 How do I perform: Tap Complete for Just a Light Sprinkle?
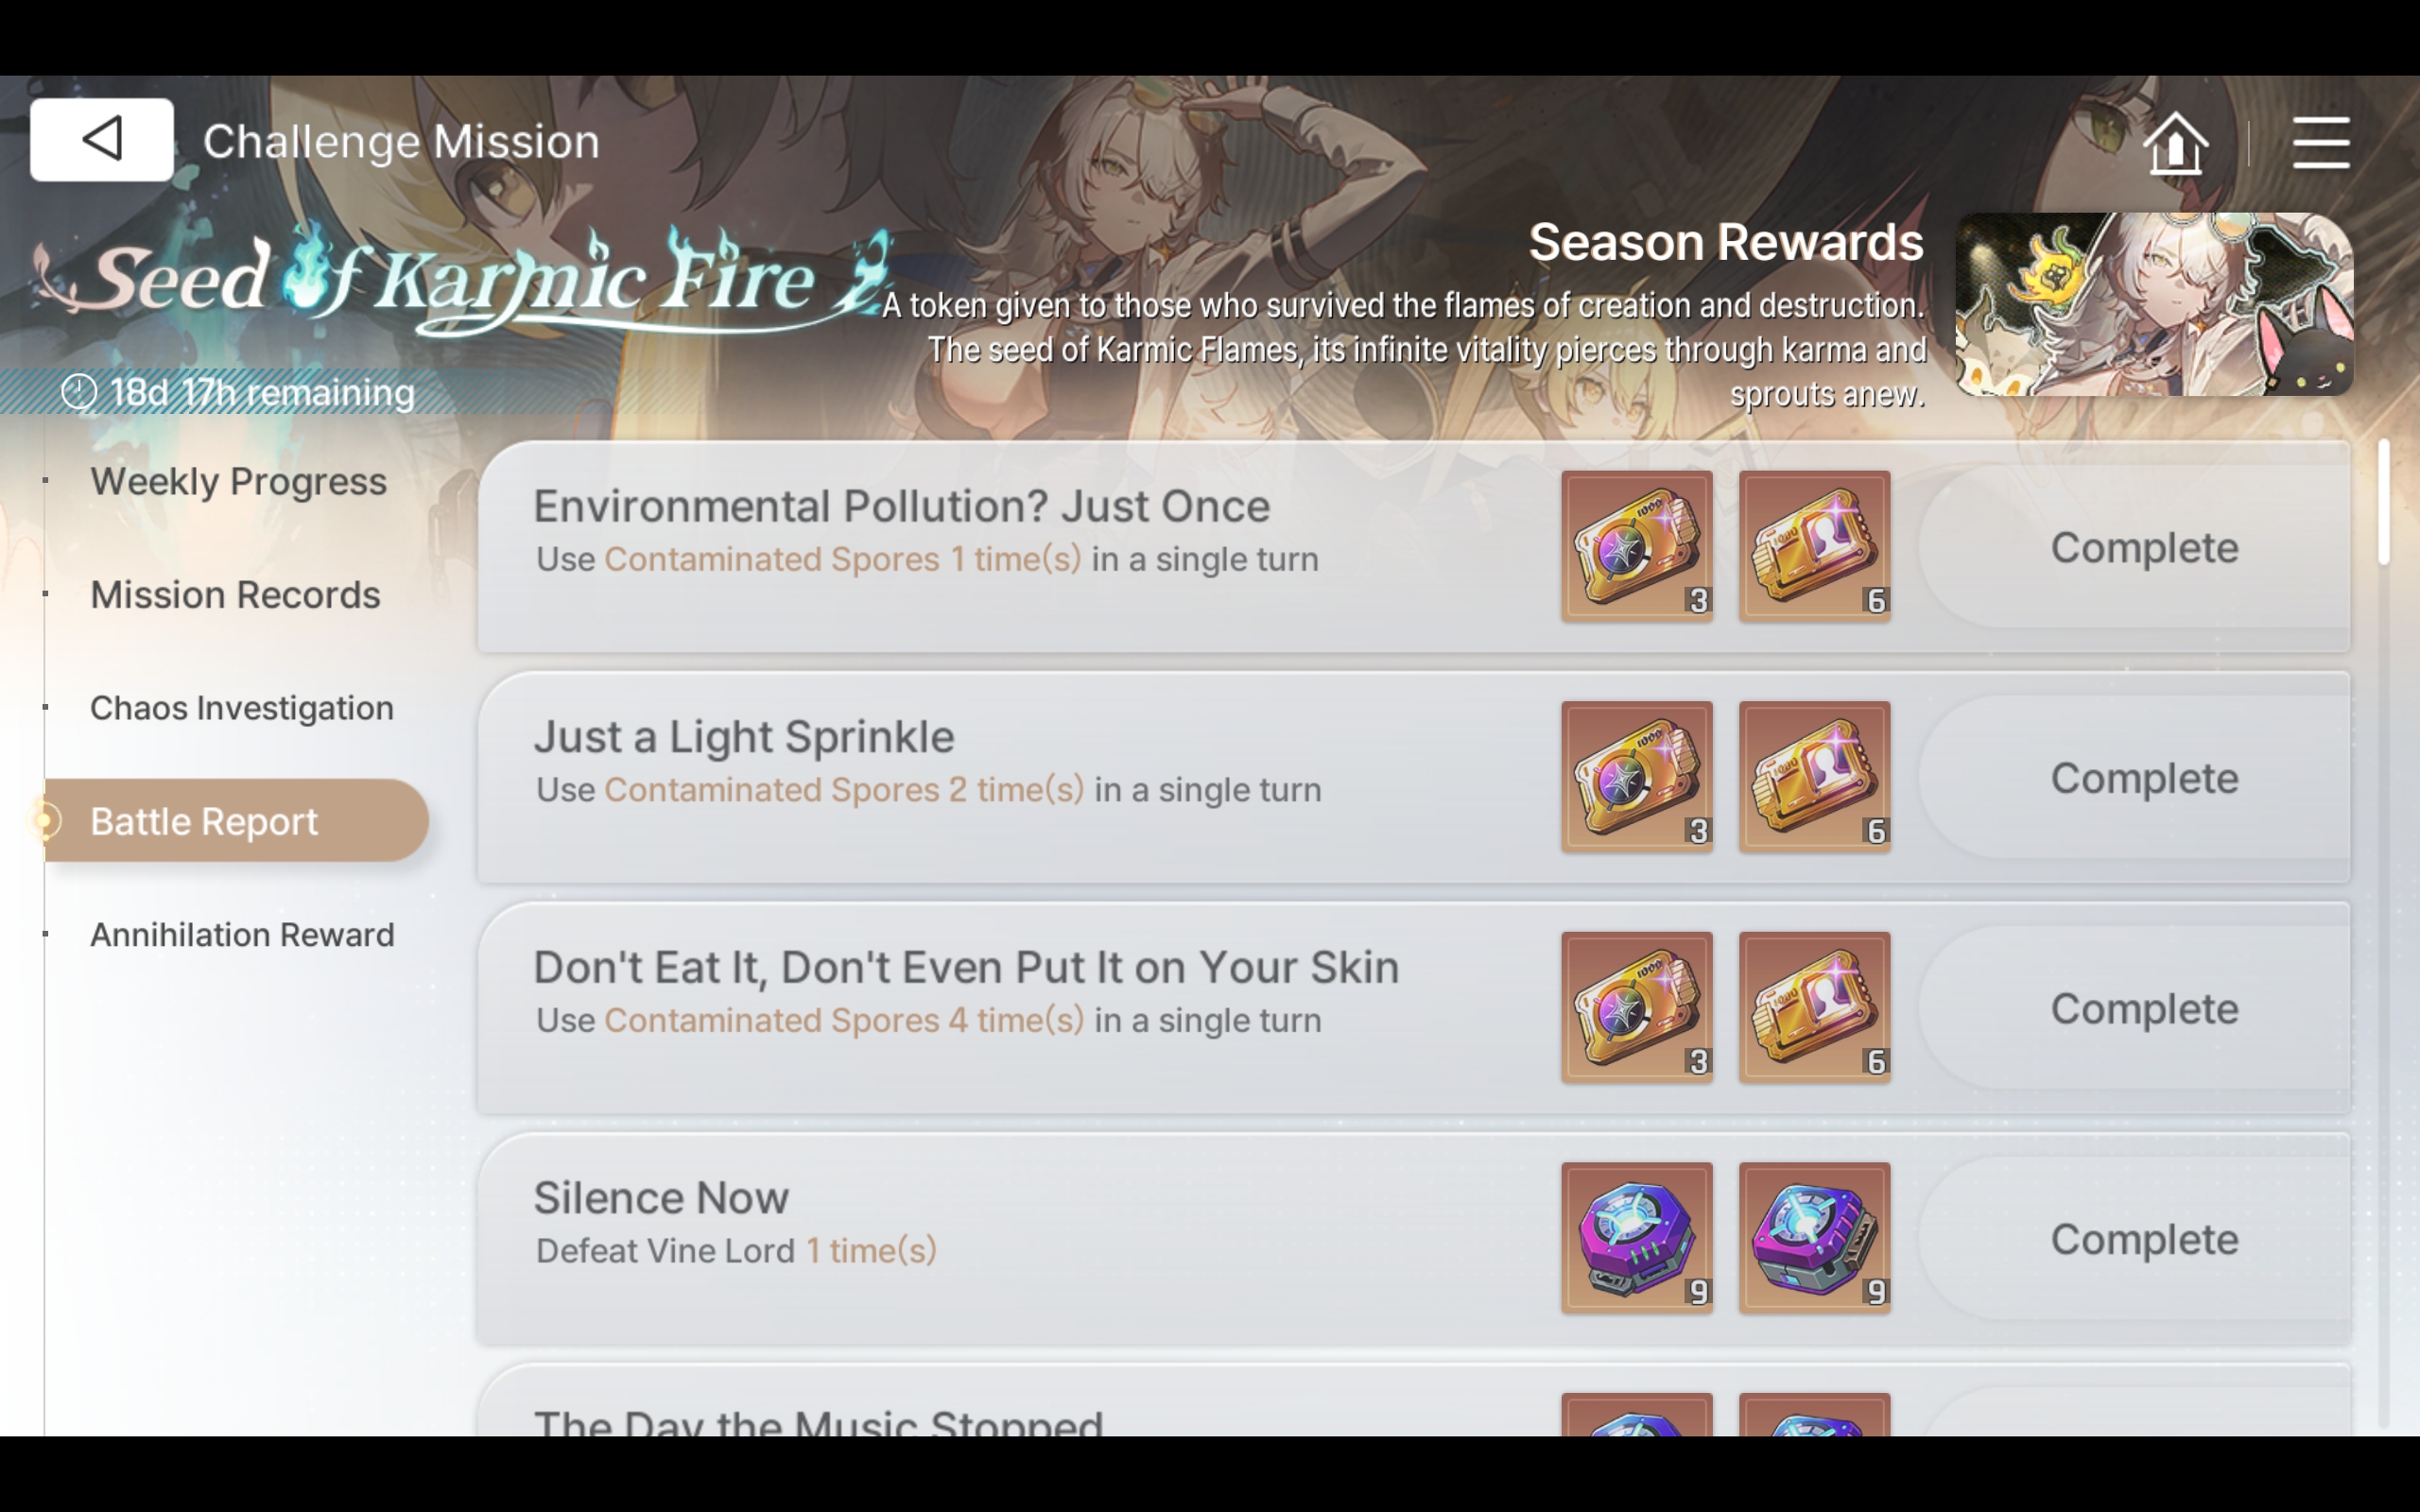point(2143,778)
